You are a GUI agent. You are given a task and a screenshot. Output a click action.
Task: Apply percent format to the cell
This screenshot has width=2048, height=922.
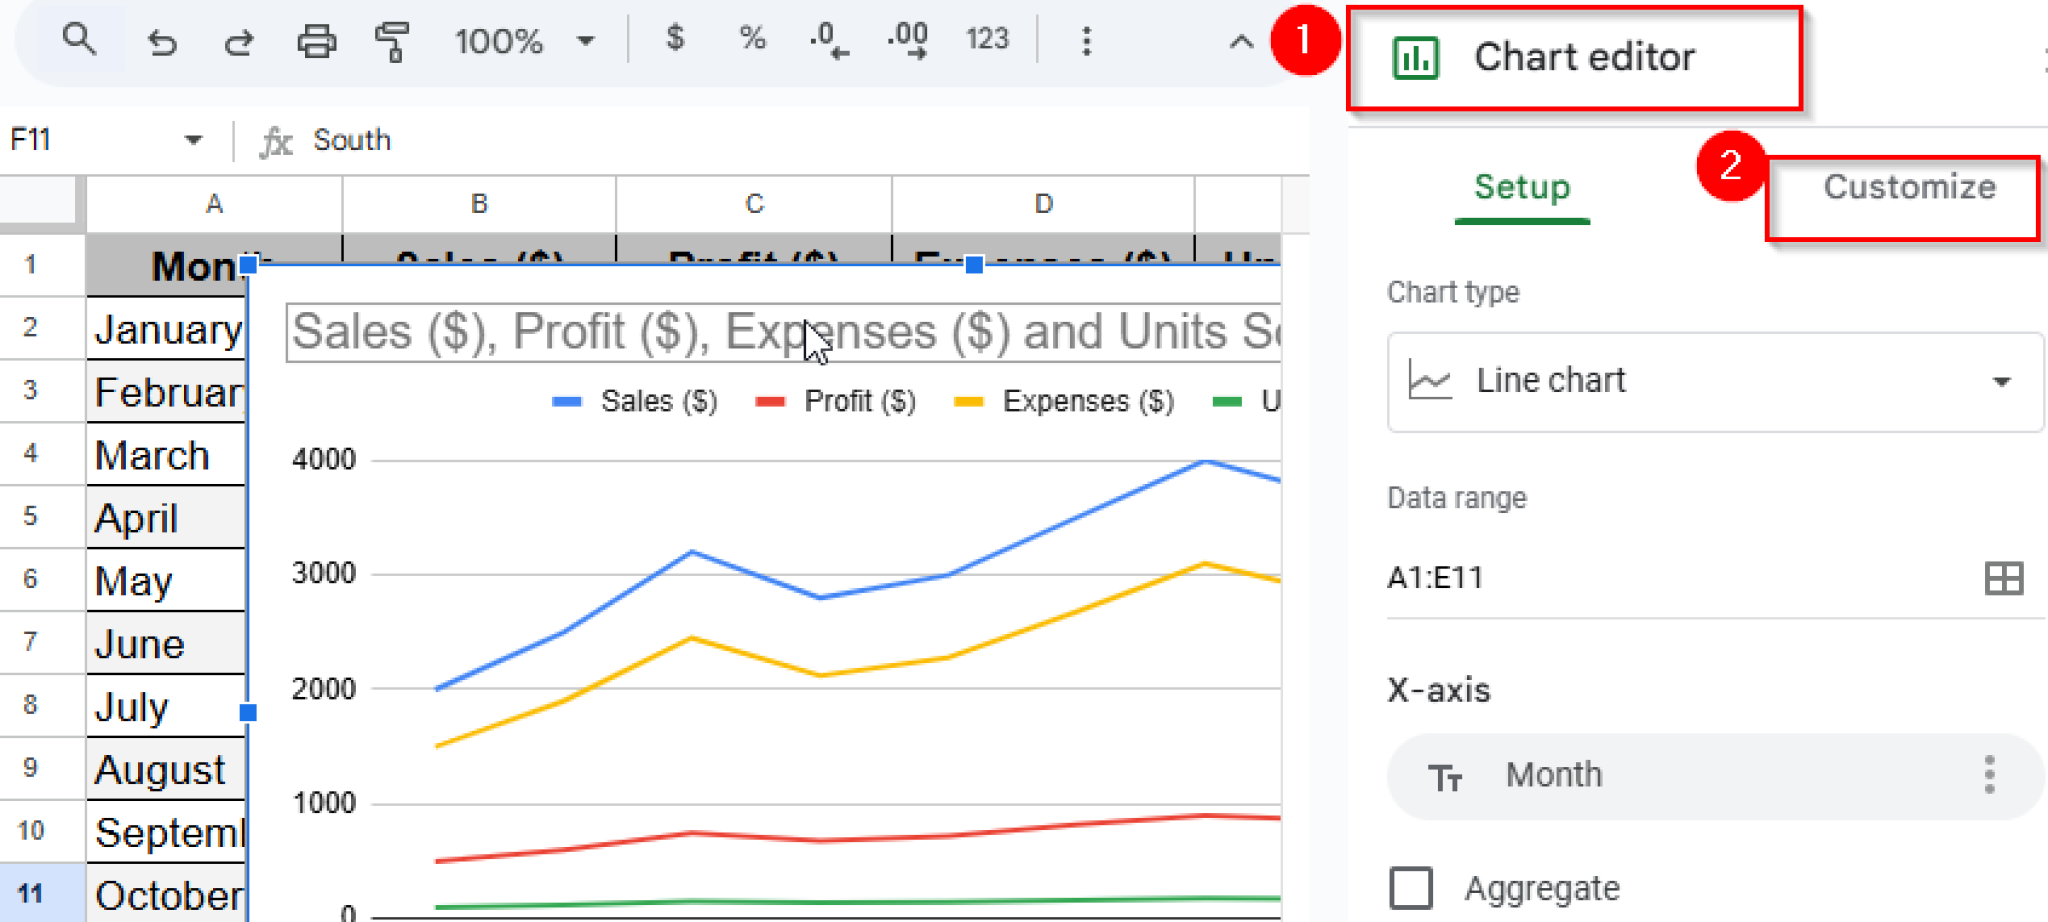[751, 40]
